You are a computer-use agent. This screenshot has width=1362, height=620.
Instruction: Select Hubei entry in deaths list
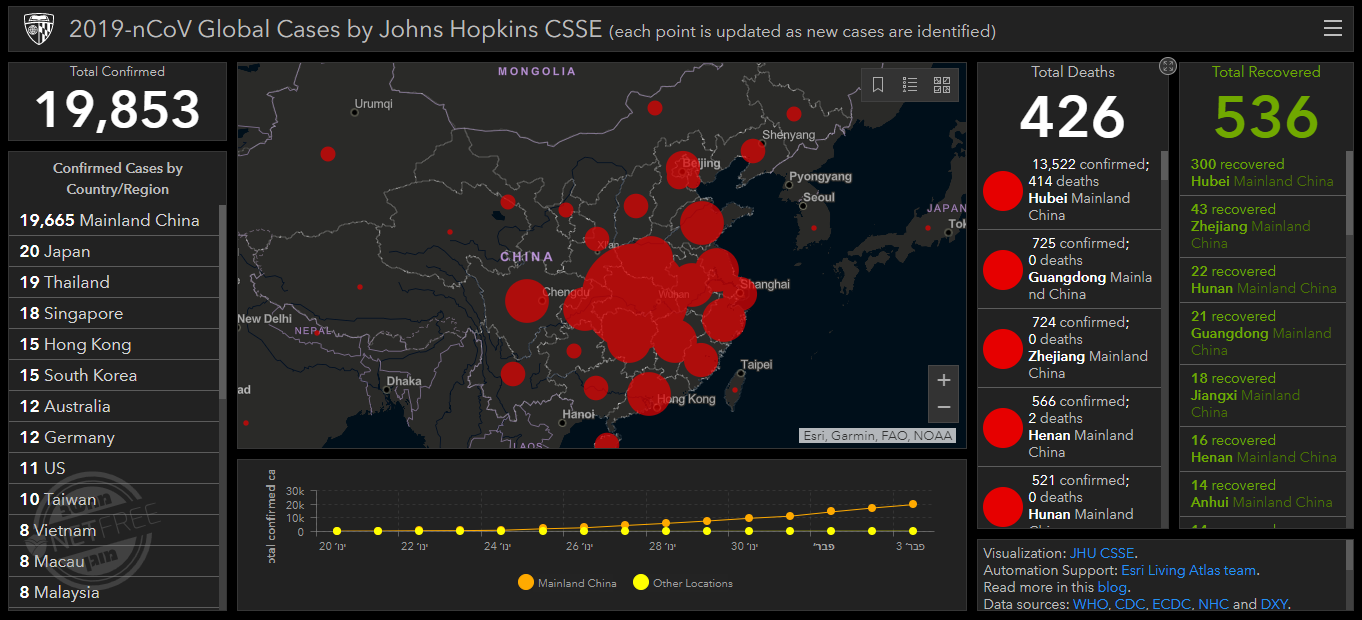click(1068, 190)
